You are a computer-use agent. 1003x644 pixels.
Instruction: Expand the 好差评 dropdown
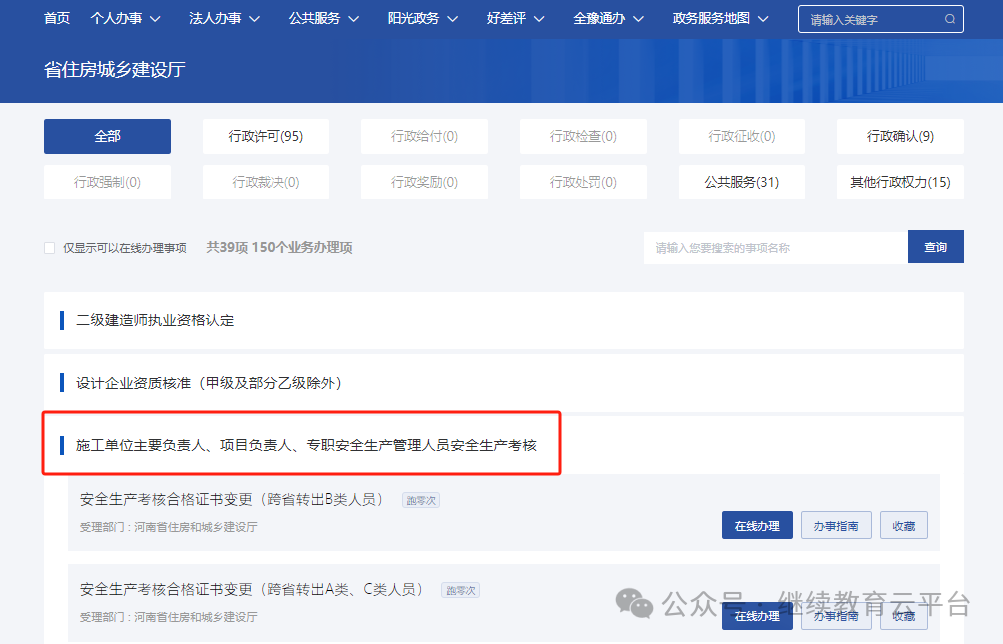[516, 19]
